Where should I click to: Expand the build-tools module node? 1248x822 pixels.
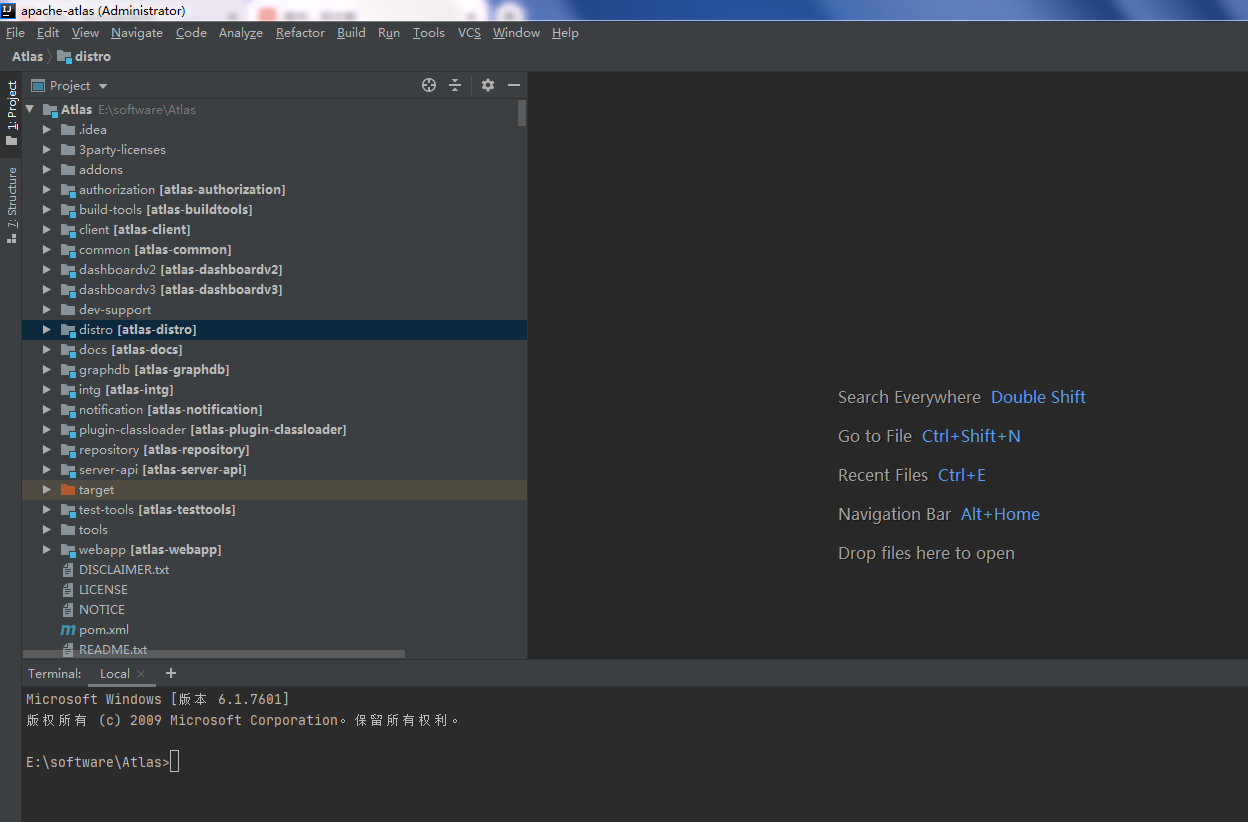pyautogui.click(x=46, y=210)
